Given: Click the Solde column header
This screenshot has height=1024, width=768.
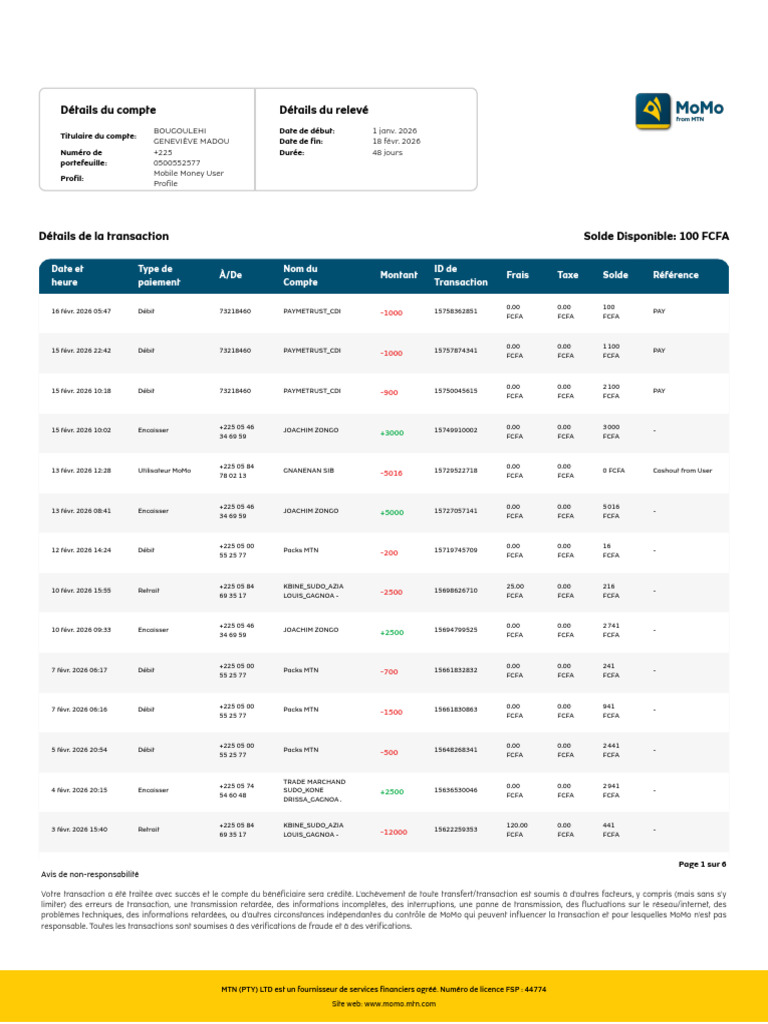Looking at the screenshot, I should tap(615, 275).
